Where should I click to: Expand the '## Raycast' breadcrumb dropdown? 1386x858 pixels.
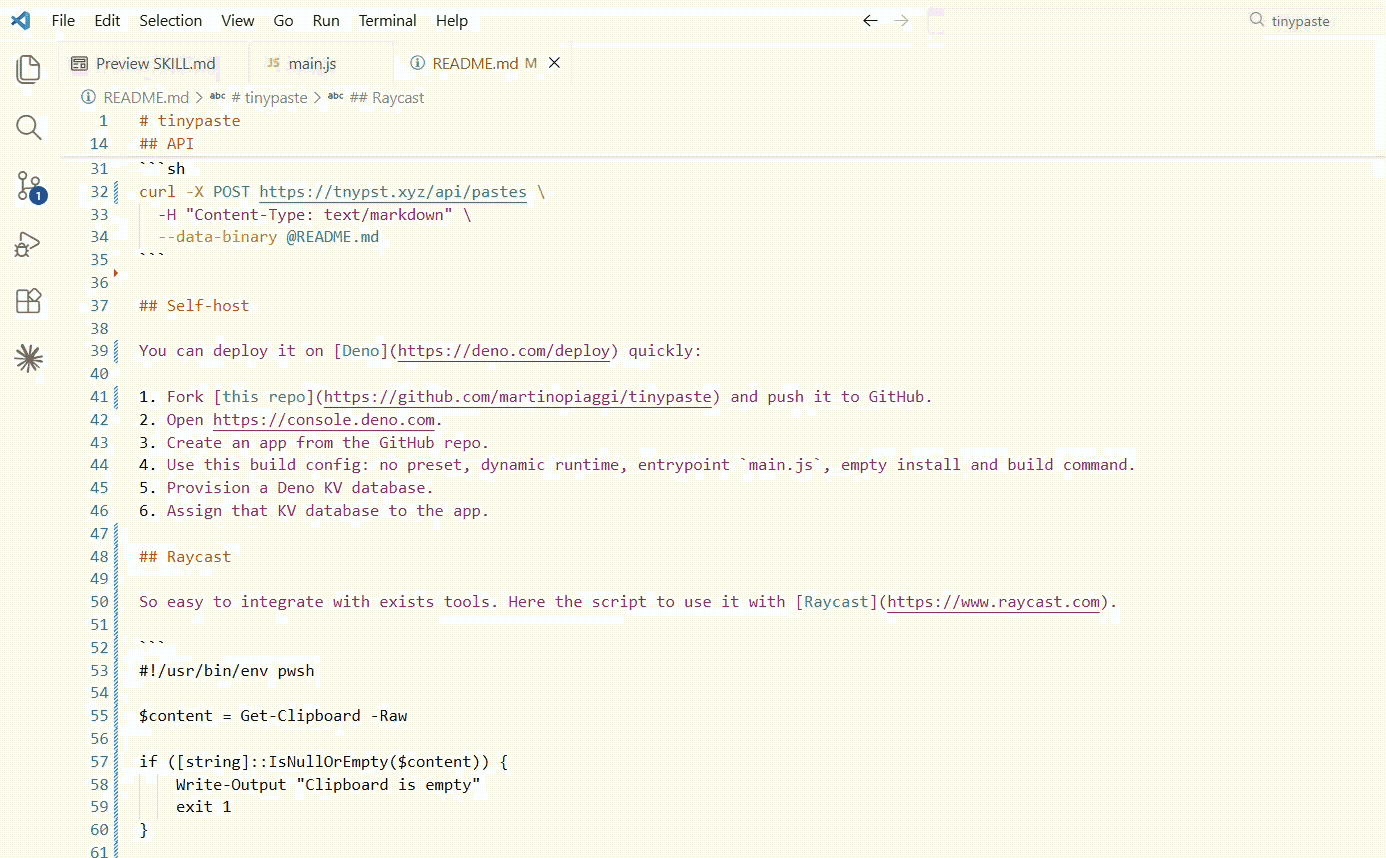376,98
